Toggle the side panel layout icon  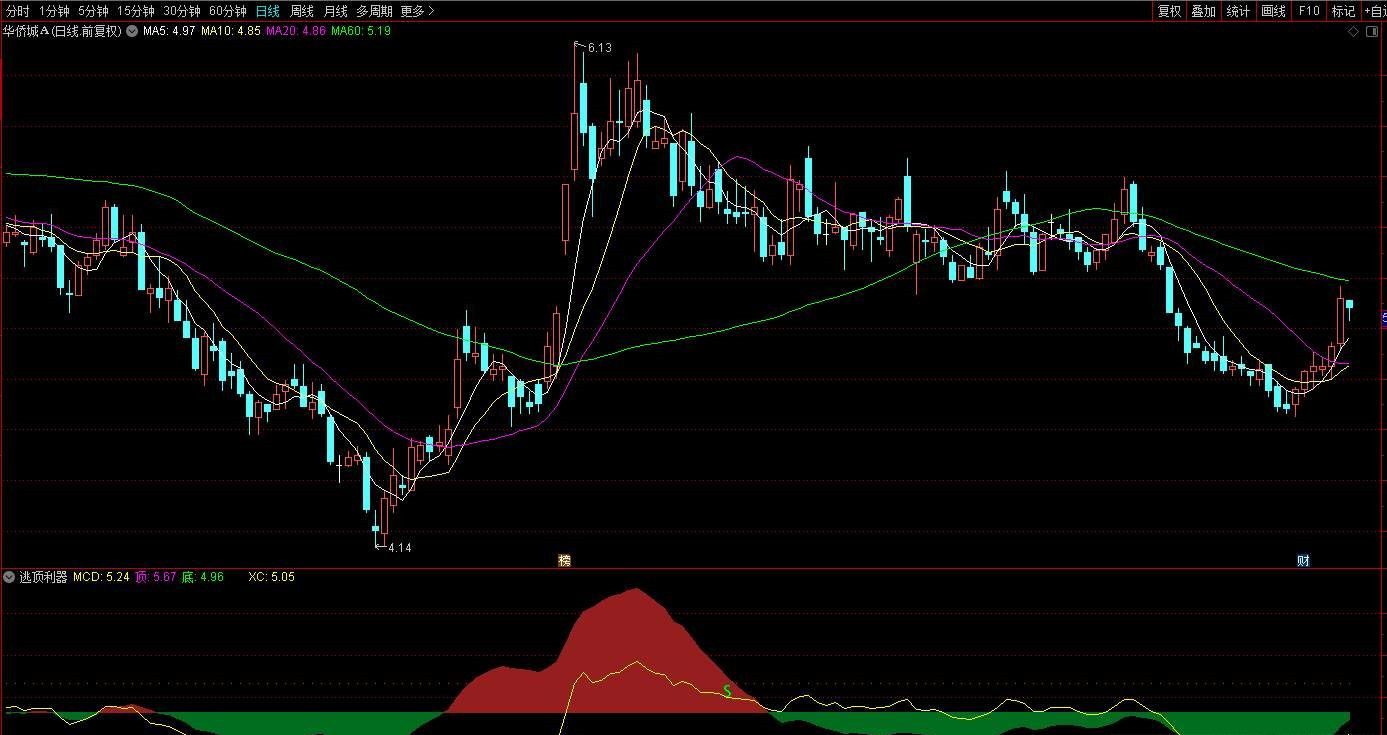pyautogui.click(x=1373, y=31)
